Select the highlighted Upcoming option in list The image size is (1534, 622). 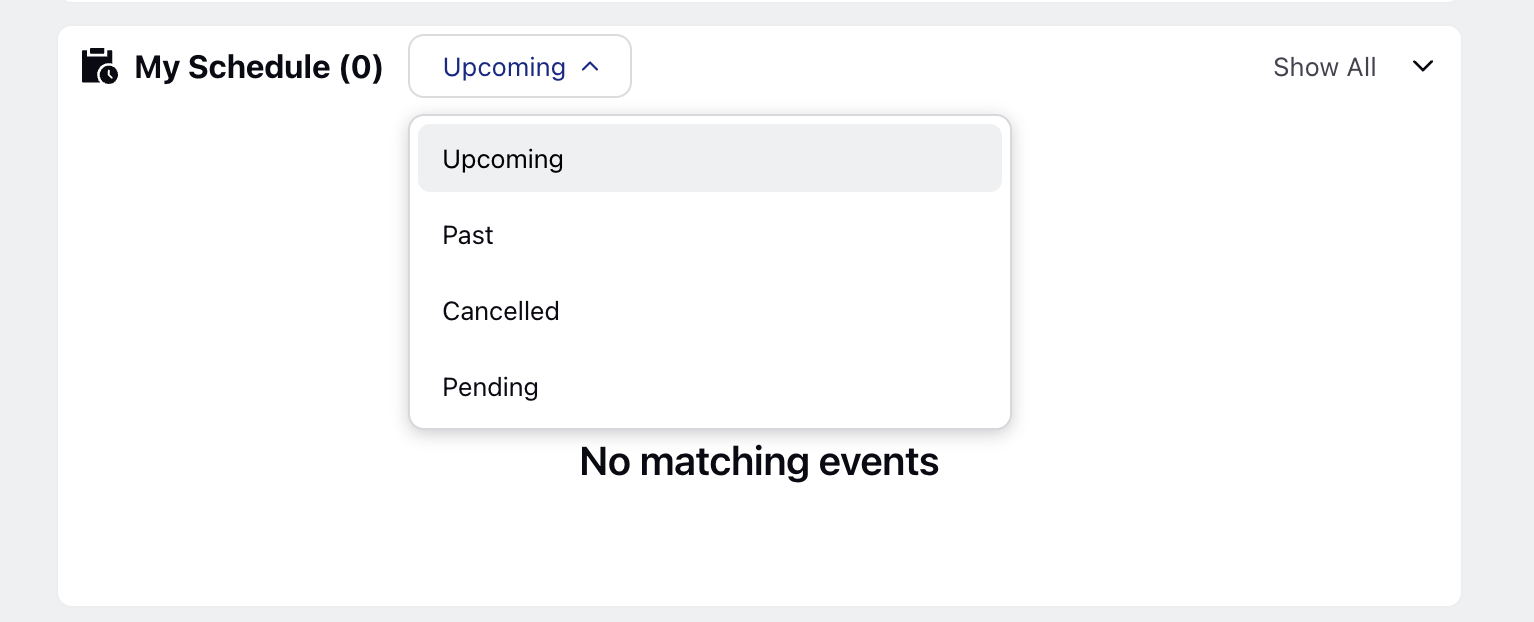coord(710,159)
